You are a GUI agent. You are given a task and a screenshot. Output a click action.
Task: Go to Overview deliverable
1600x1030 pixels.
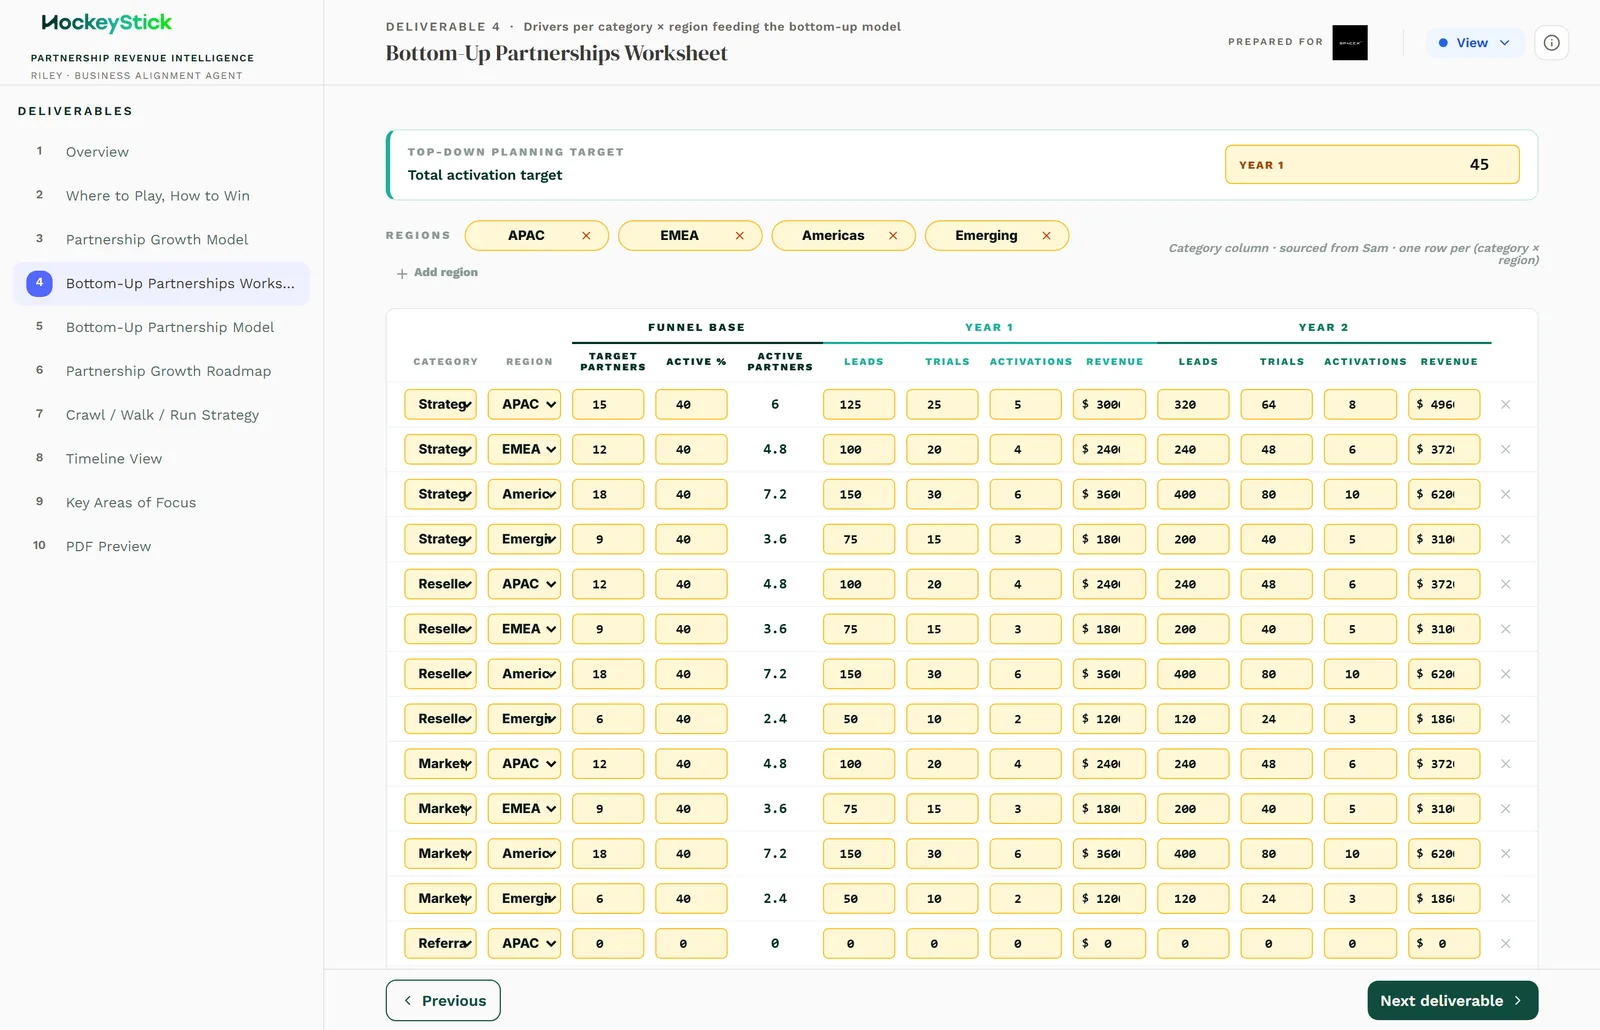[162, 152]
